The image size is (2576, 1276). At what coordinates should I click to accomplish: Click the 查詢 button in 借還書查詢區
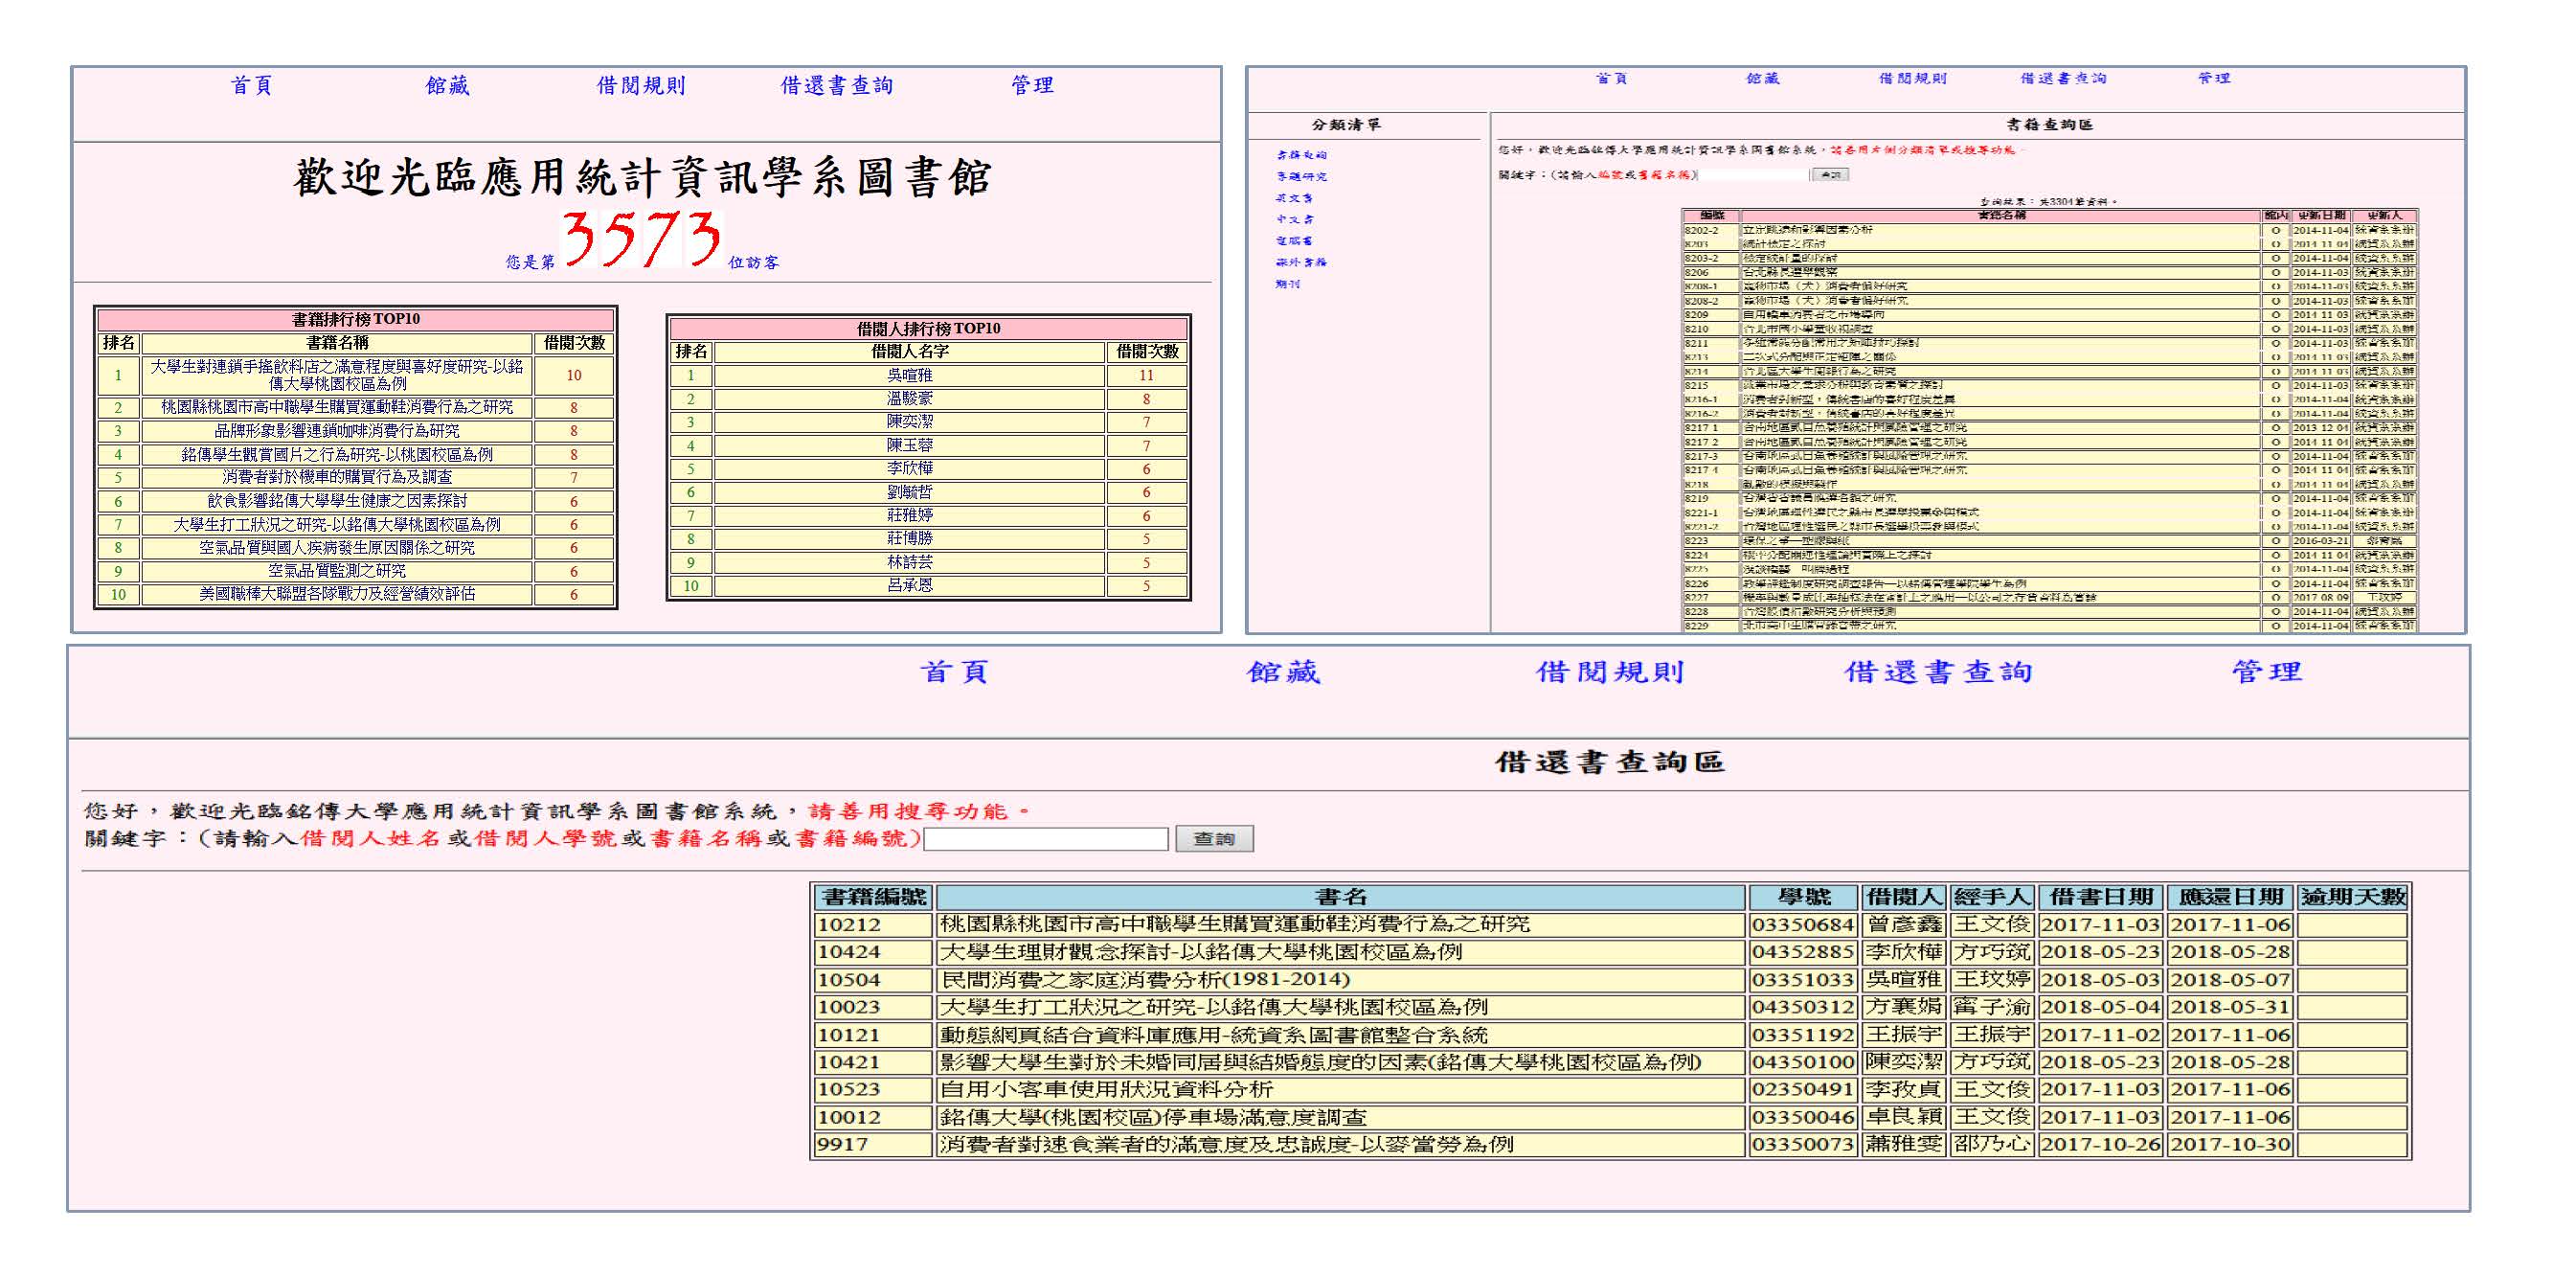pyautogui.click(x=1214, y=839)
